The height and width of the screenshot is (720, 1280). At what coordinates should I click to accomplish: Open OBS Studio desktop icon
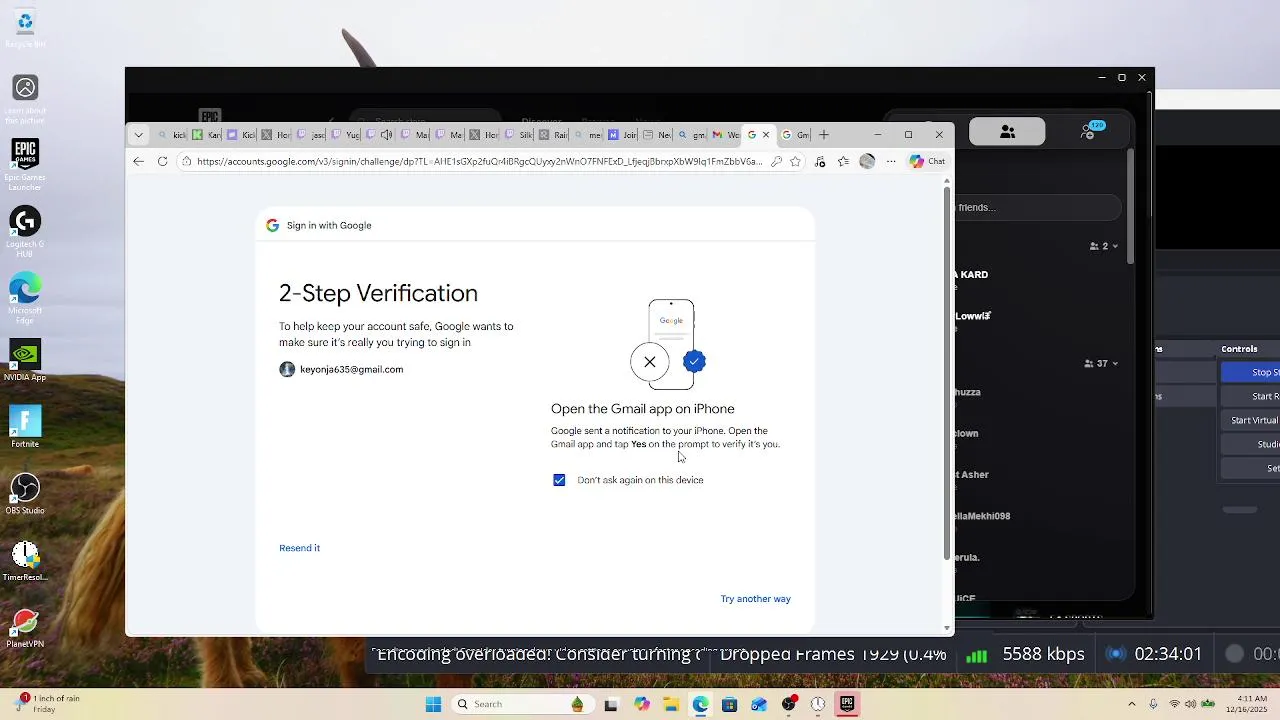click(25, 495)
